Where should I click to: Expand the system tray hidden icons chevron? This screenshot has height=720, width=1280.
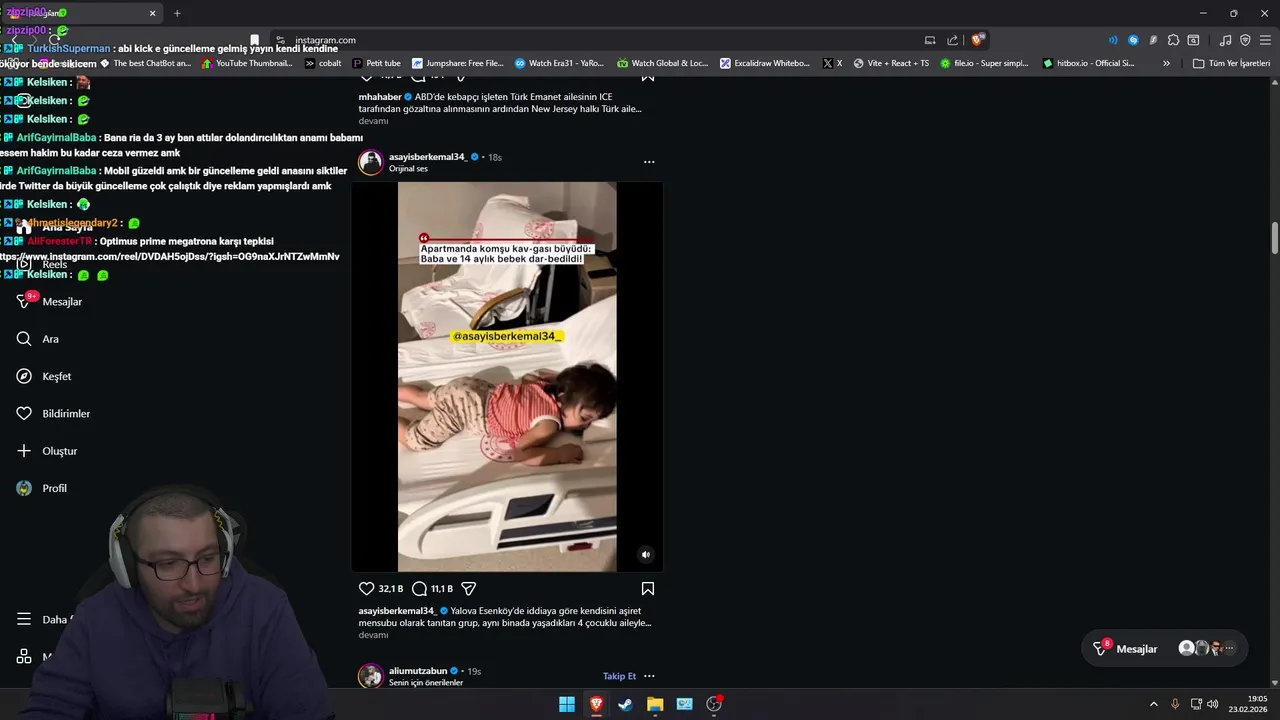click(x=1153, y=704)
